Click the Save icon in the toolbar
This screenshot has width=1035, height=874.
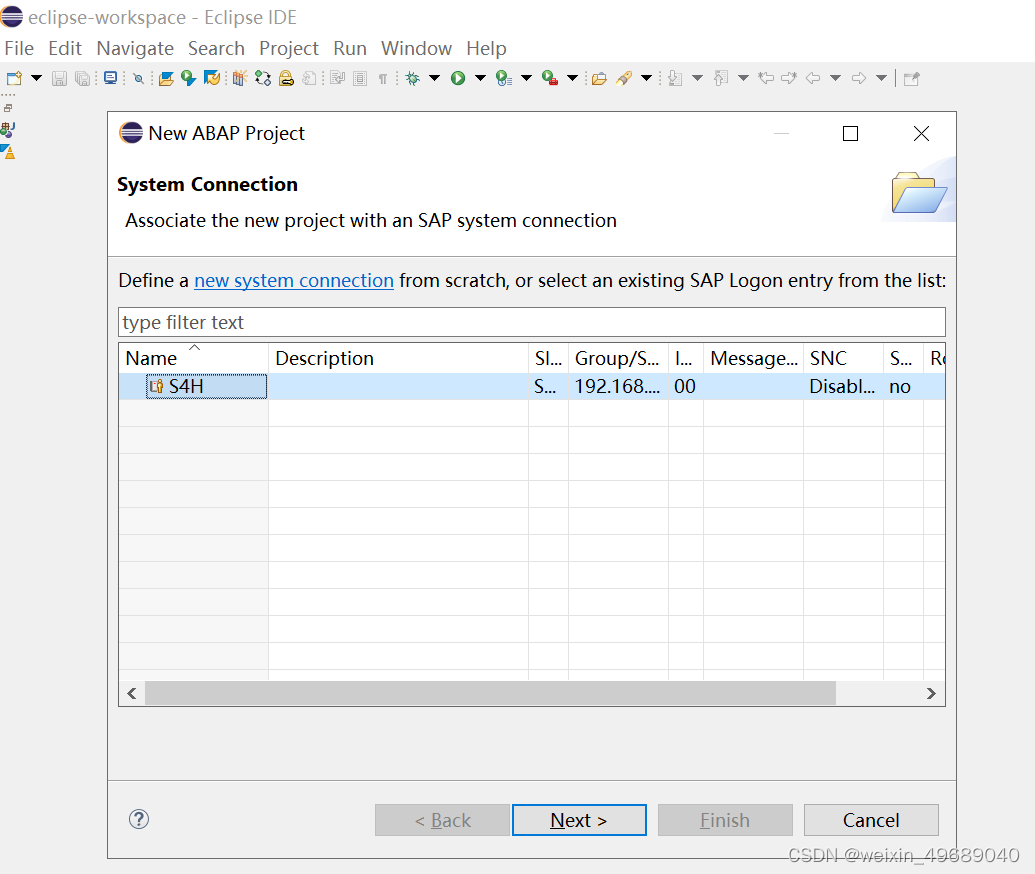59,78
